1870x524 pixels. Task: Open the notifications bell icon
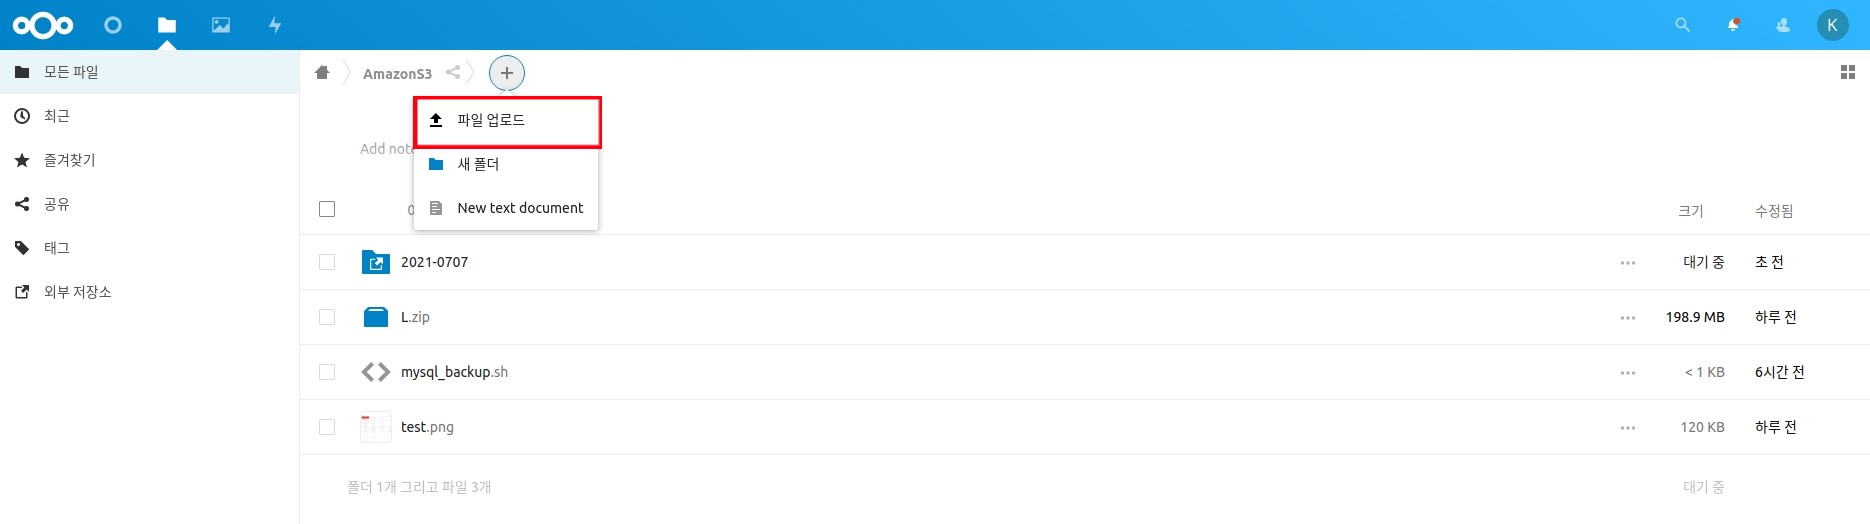click(1733, 25)
